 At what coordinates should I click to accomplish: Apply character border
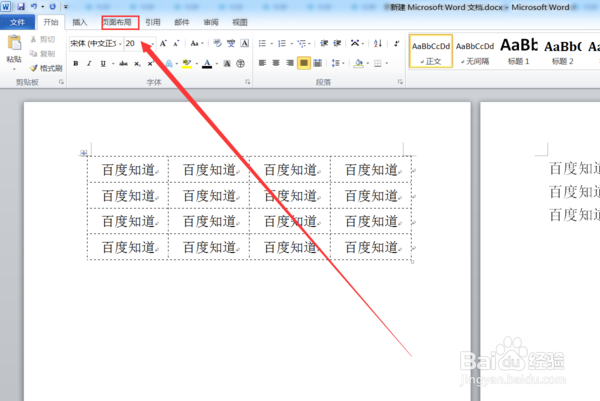pyautogui.click(x=245, y=43)
